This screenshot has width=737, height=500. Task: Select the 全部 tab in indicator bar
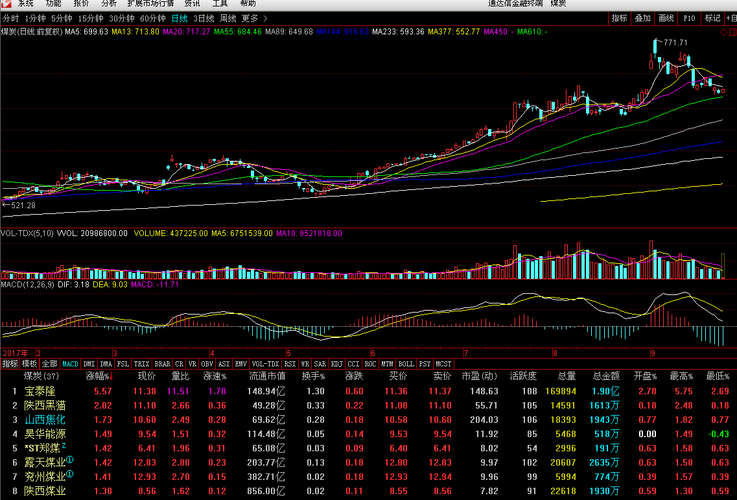[x=49, y=364]
